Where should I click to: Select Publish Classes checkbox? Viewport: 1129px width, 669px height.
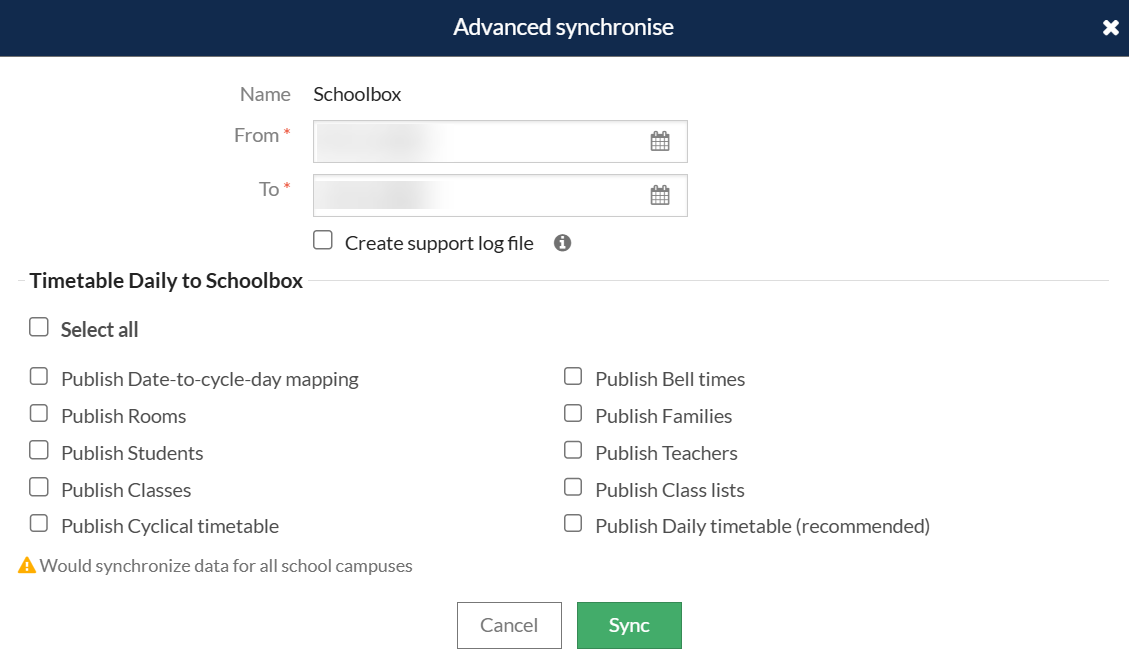coord(39,487)
